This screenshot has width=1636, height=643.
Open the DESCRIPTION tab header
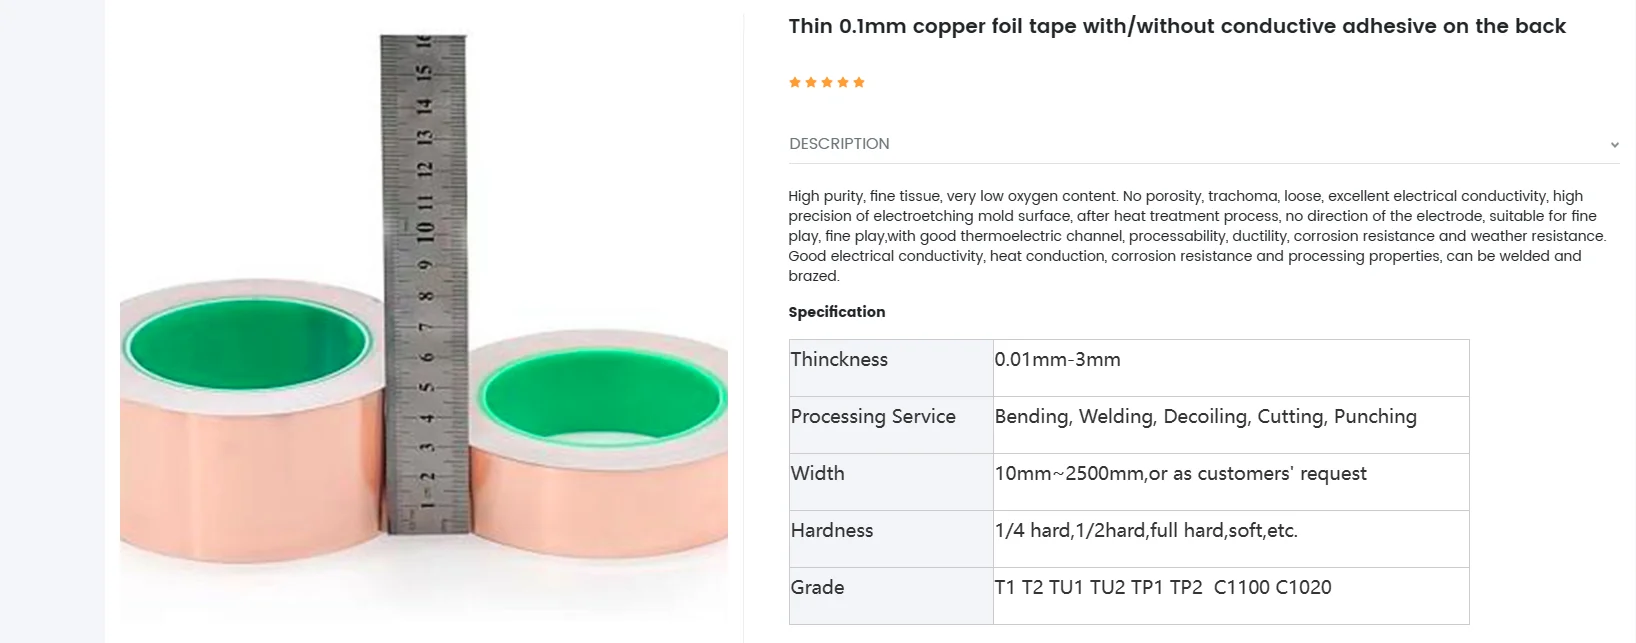[839, 143]
